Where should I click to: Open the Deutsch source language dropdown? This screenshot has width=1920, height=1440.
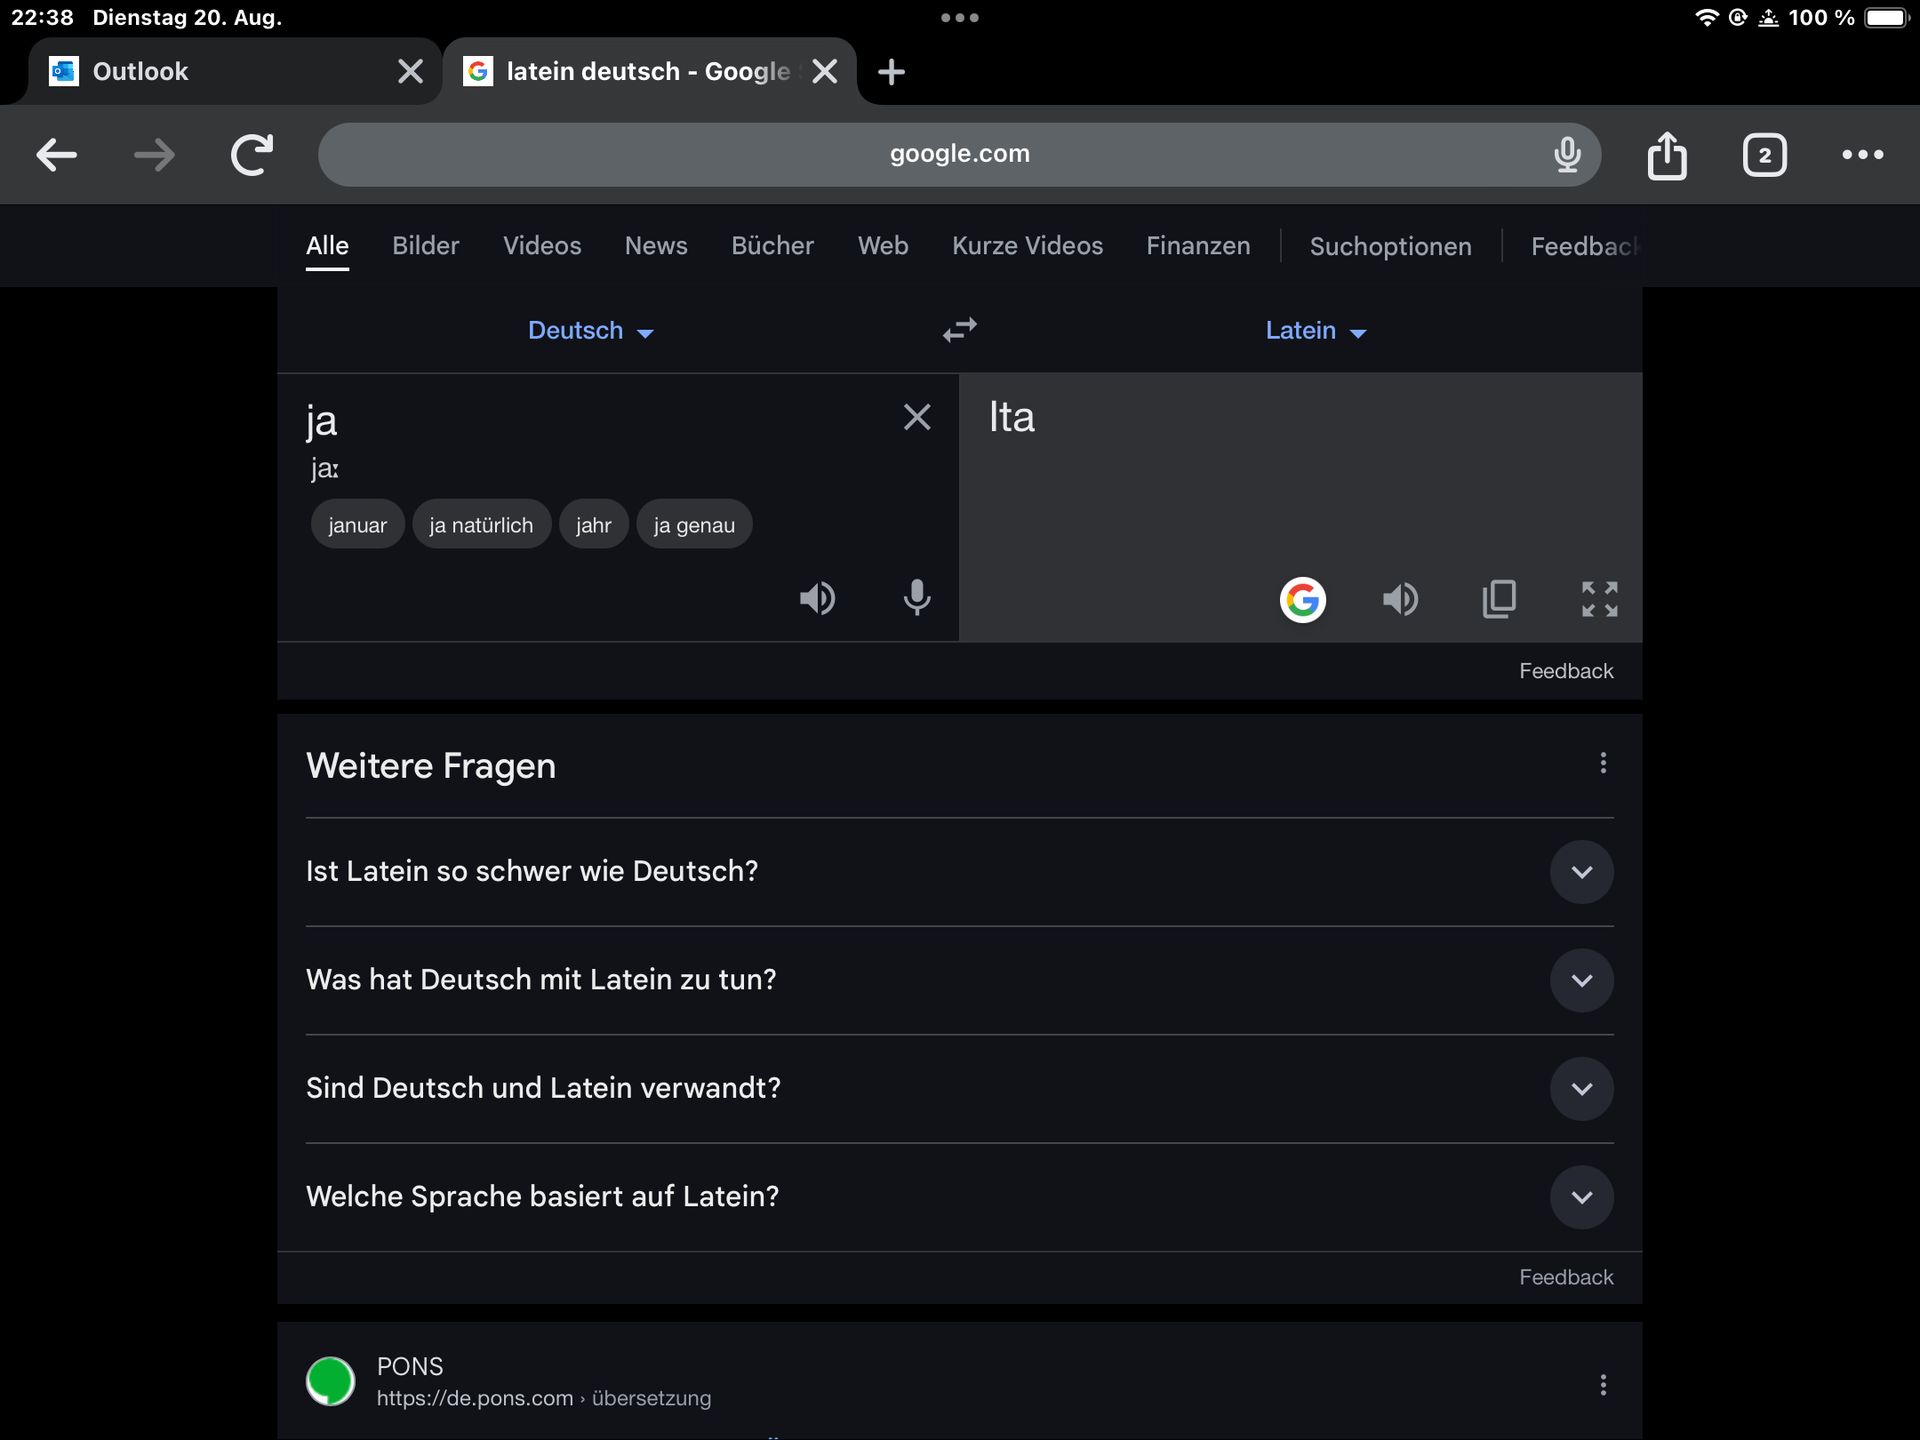(590, 331)
